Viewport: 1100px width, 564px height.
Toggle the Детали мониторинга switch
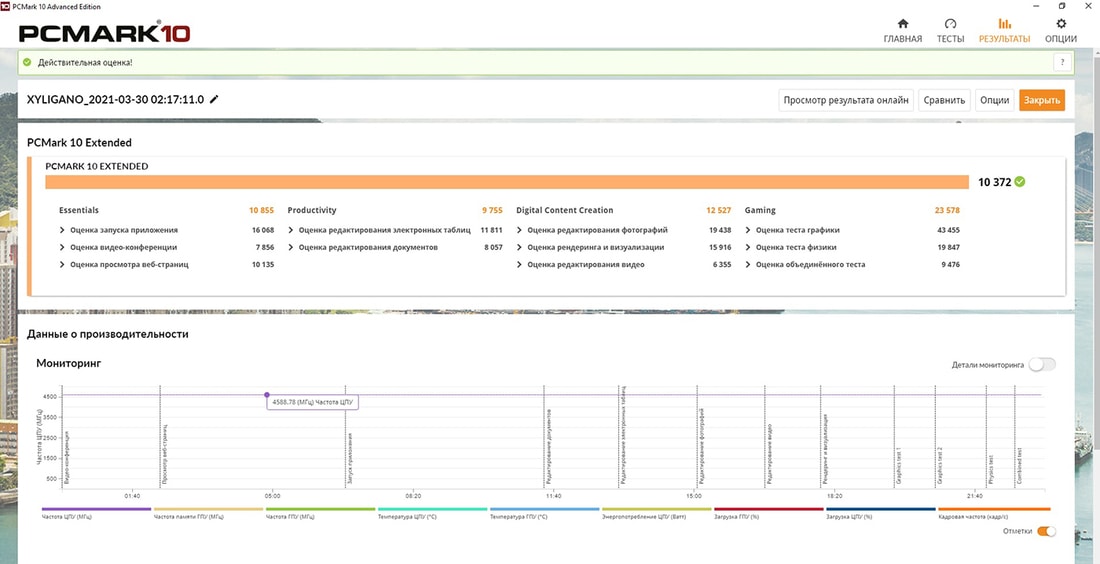[x=1041, y=365]
